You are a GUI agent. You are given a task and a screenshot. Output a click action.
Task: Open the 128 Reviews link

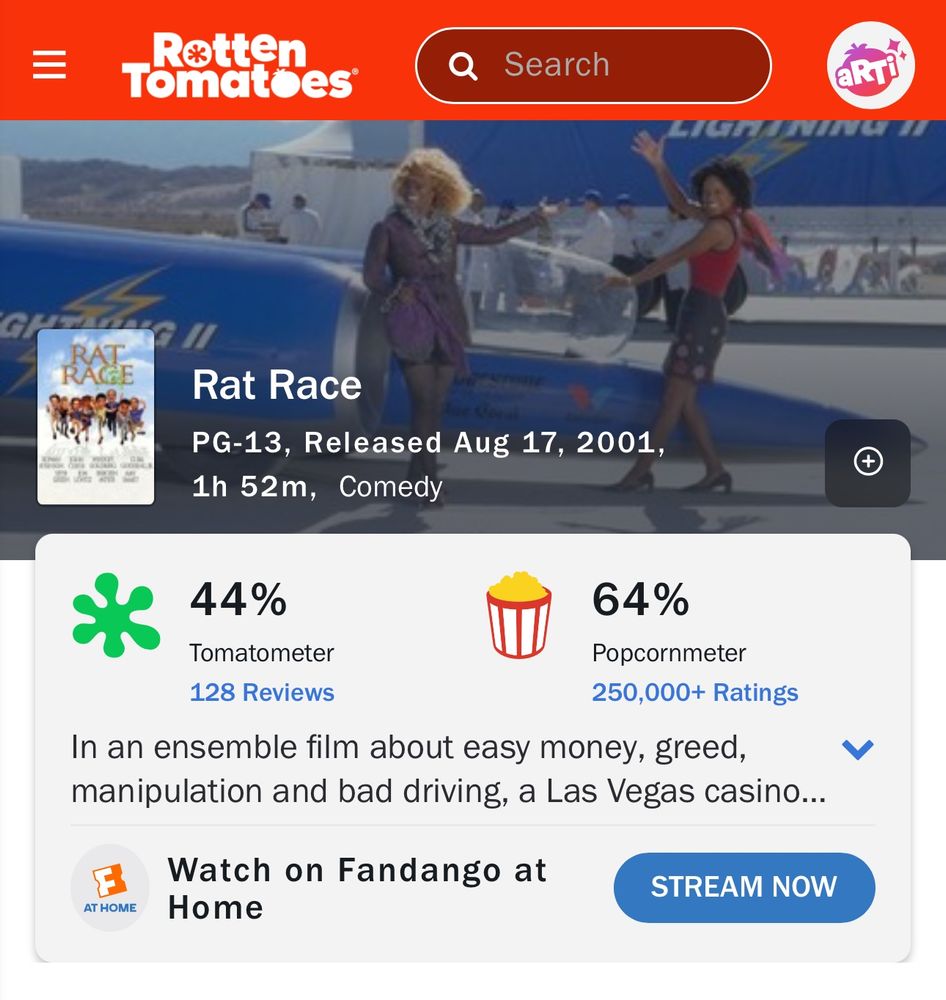pyautogui.click(x=262, y=692)
